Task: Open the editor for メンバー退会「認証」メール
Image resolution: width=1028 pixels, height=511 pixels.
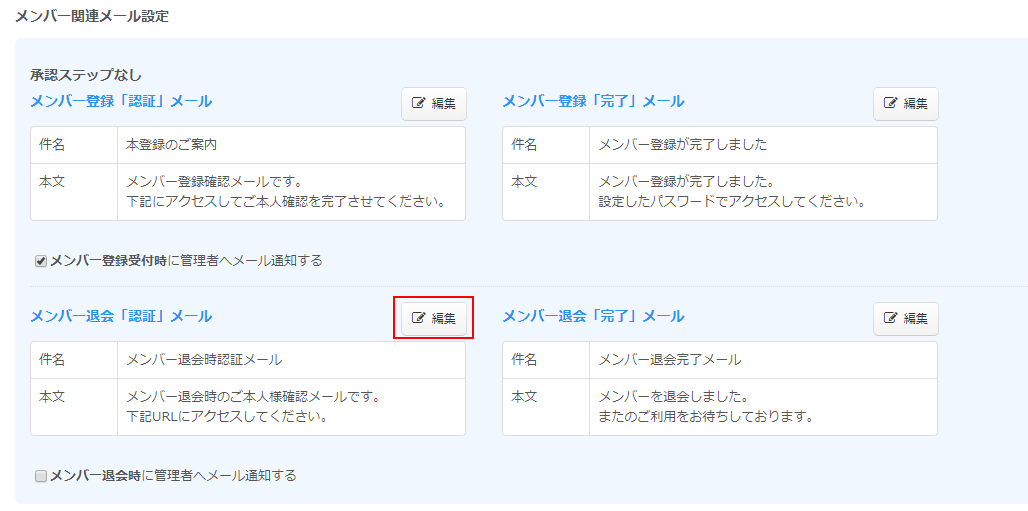Action: point(434,319)
